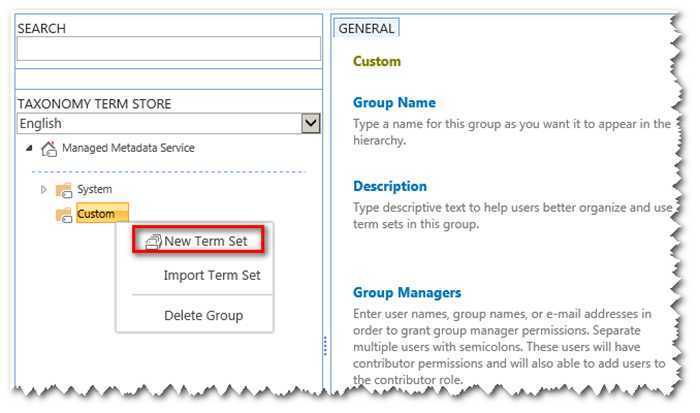Select the System group in tree
Screen dimensions: 700x413
click(x=94, y=189)
